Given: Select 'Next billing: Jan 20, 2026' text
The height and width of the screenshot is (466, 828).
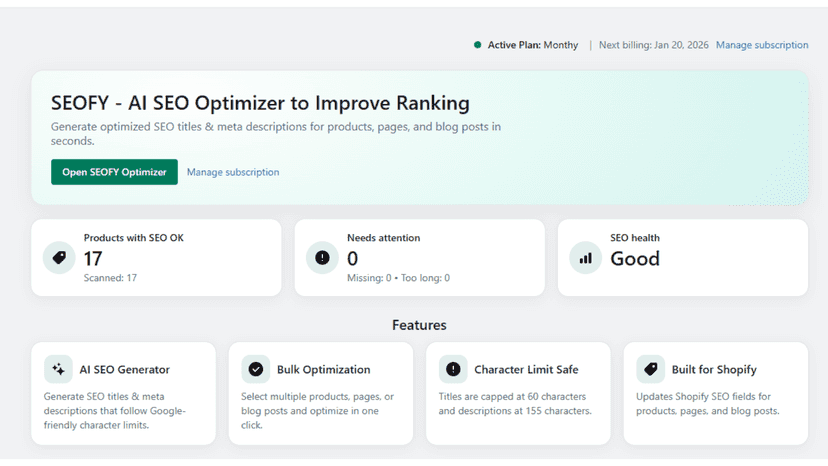Looking at the screenshot, I should (654, 45).
